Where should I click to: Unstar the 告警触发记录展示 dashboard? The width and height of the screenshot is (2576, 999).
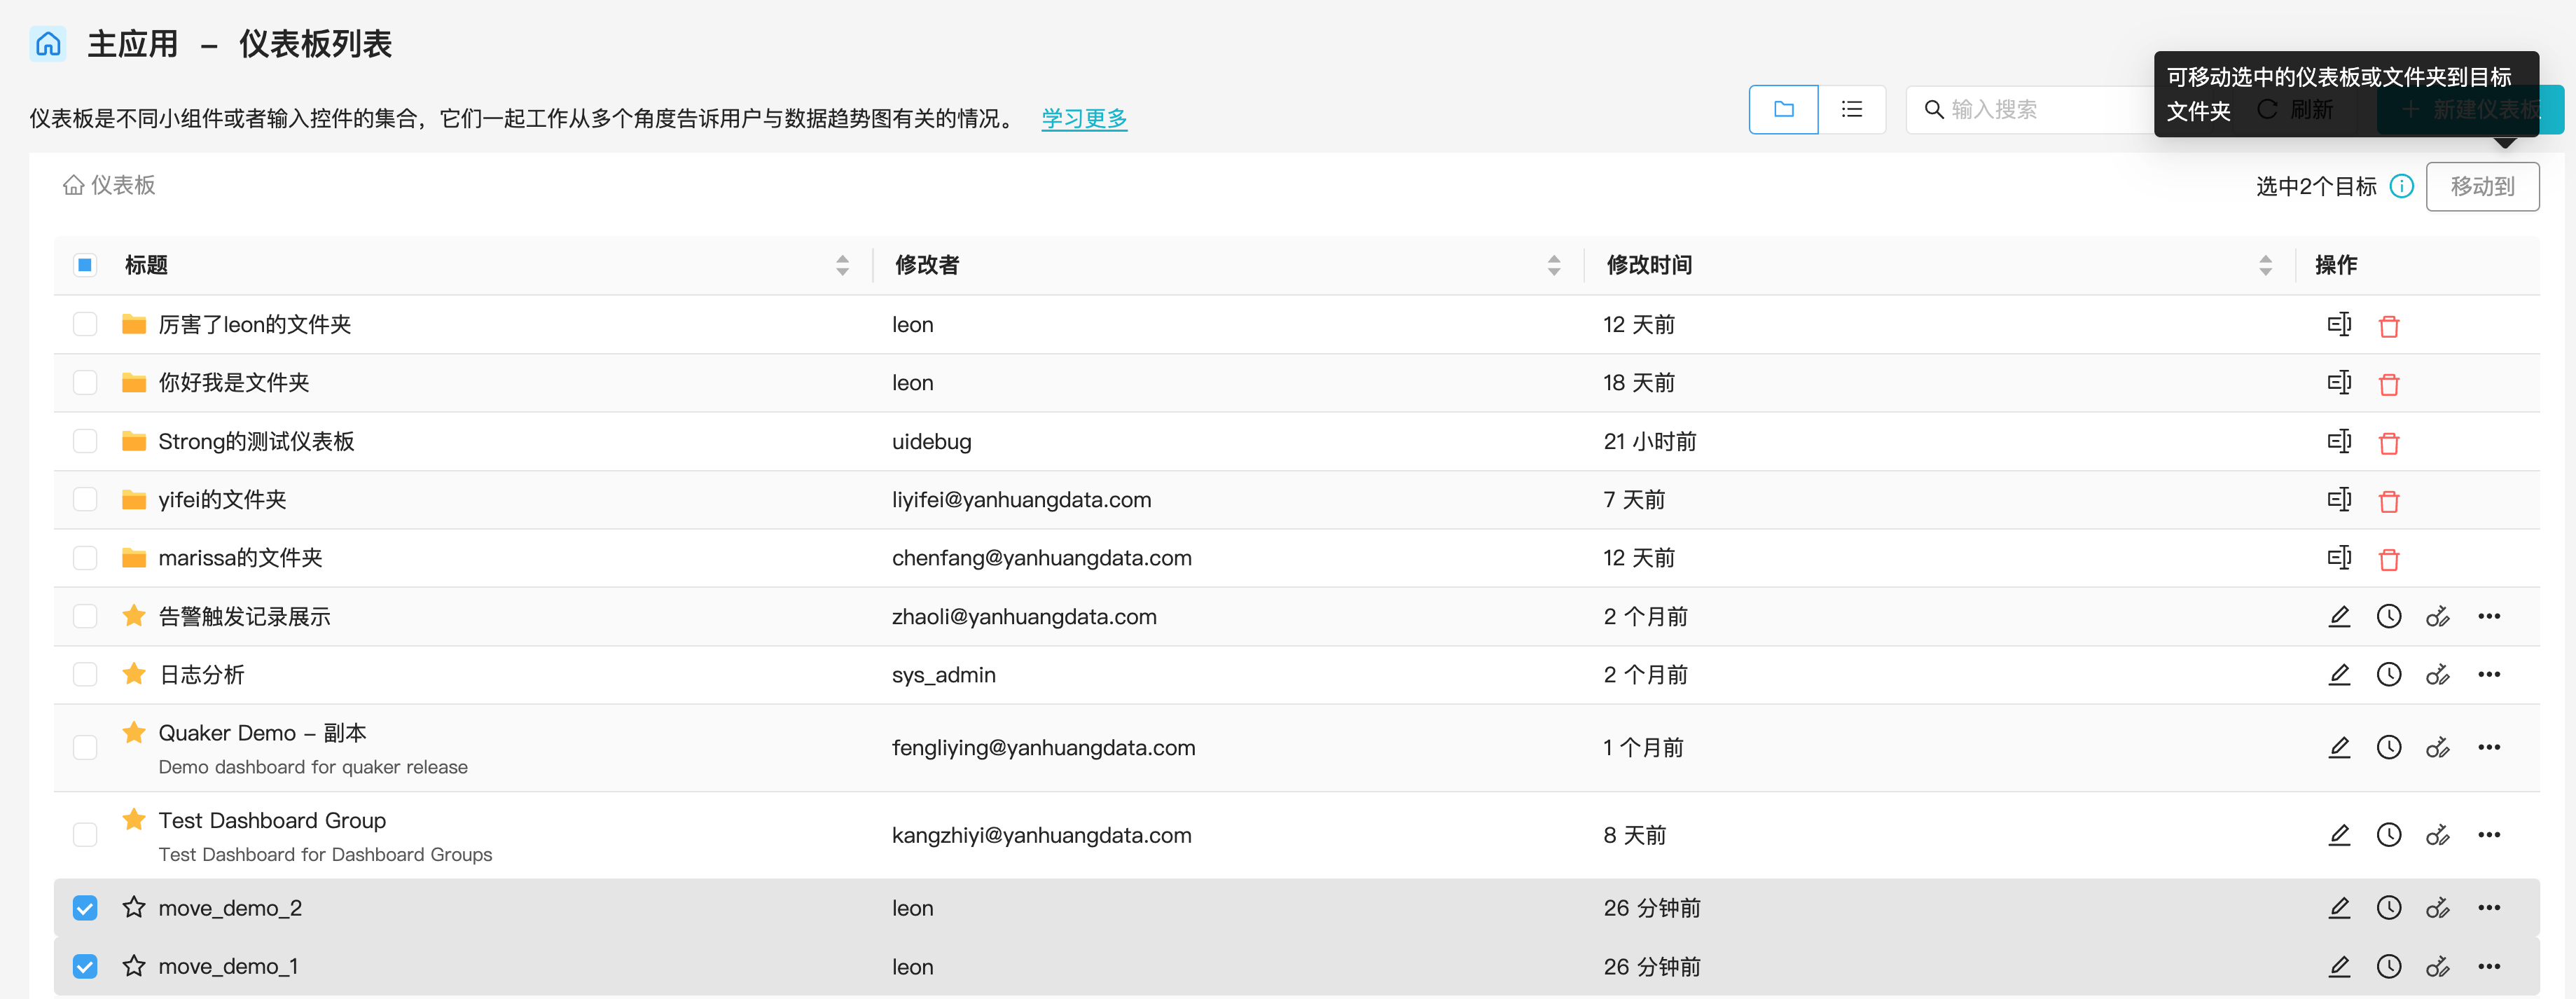point(134,615)
